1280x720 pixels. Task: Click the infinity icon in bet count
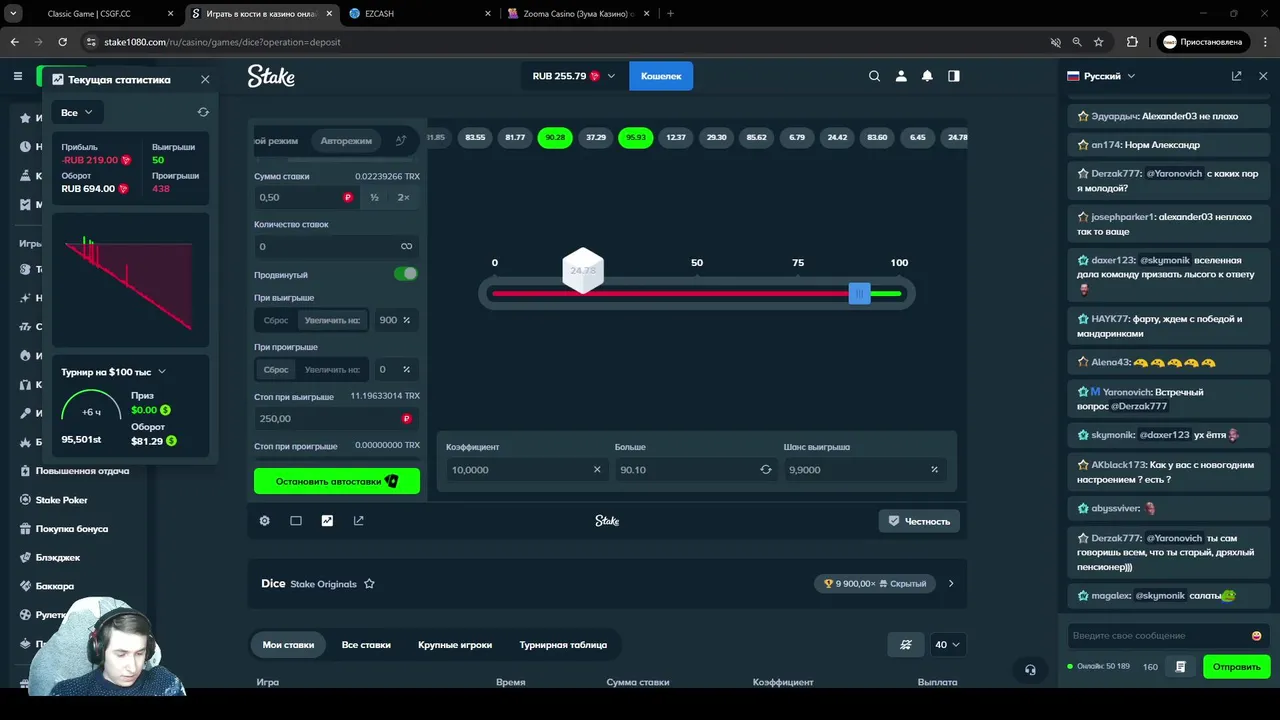tap(406, 246)
